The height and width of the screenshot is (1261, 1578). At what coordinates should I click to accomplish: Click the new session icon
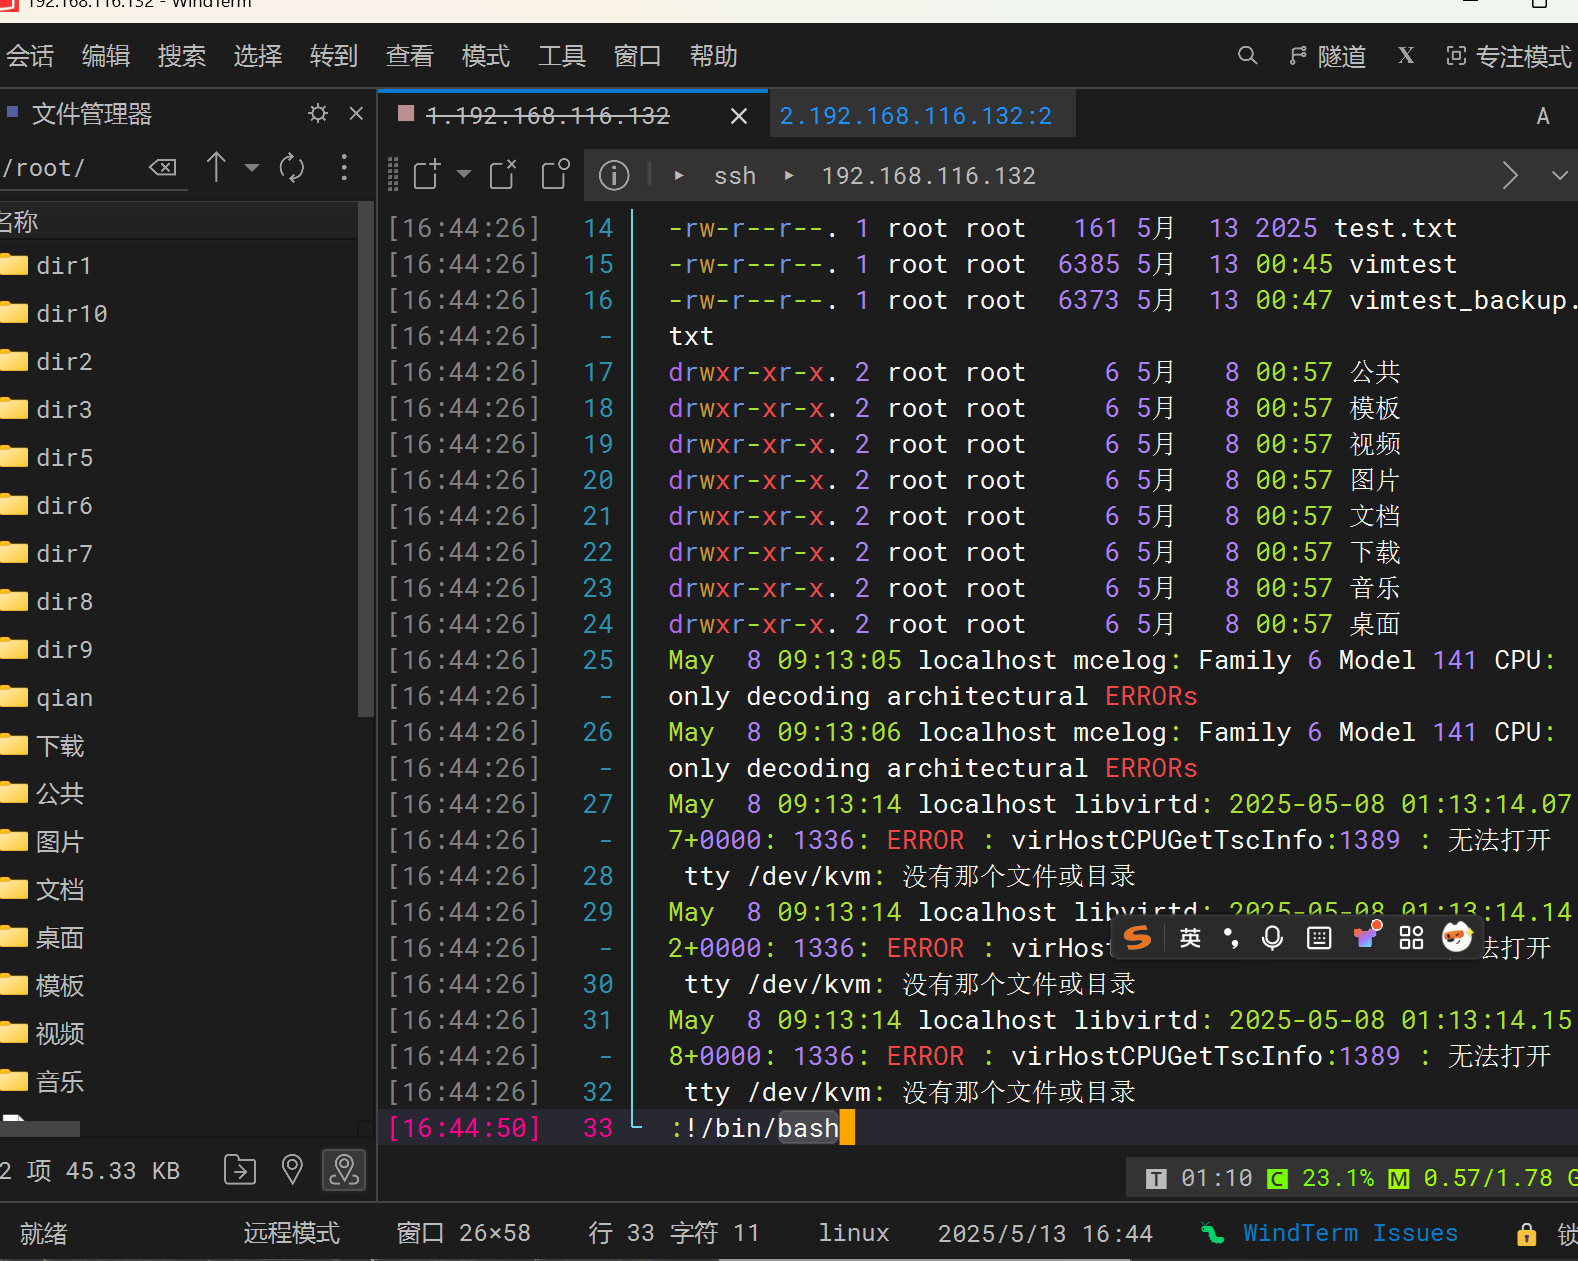427,175
